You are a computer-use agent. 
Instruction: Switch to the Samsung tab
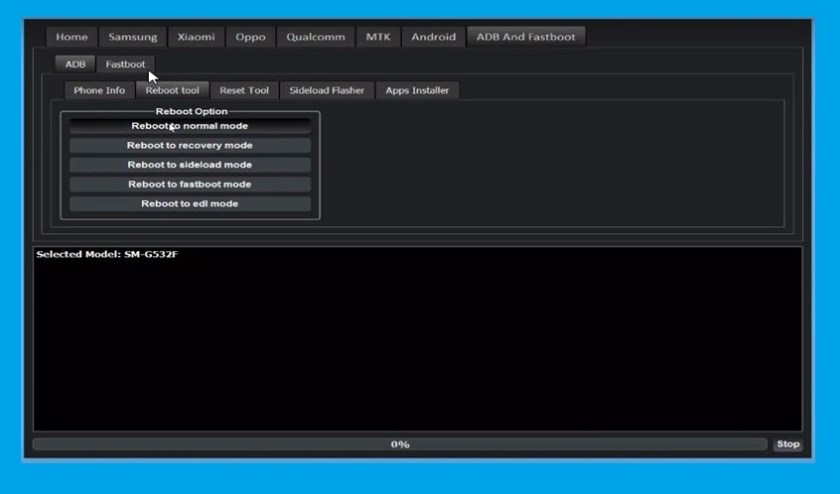tap(132, 37)
